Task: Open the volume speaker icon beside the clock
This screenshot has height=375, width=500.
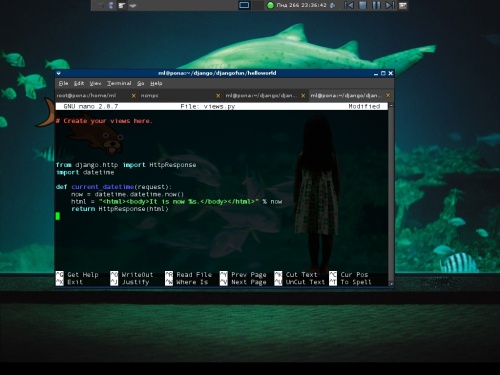Action: [333, 5]
